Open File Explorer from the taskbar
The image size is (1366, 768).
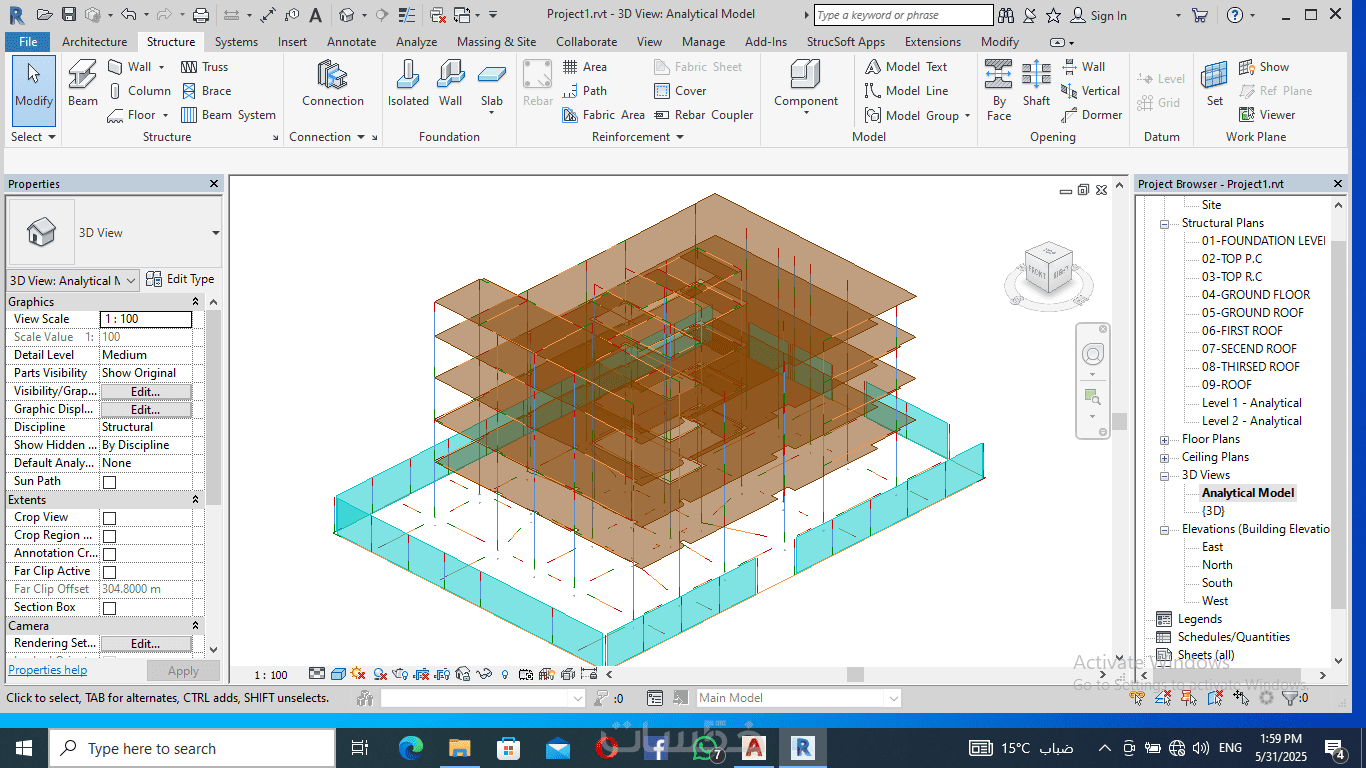460,748
